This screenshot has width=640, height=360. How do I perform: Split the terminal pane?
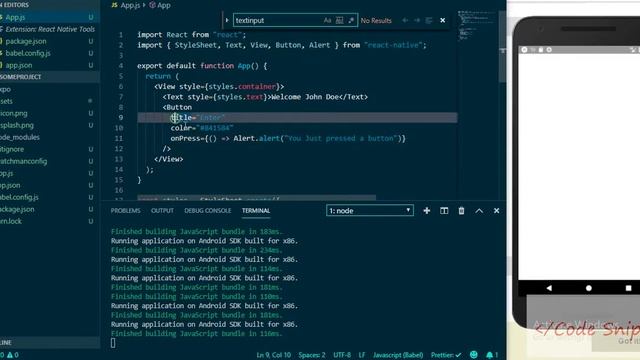point(444,211)
